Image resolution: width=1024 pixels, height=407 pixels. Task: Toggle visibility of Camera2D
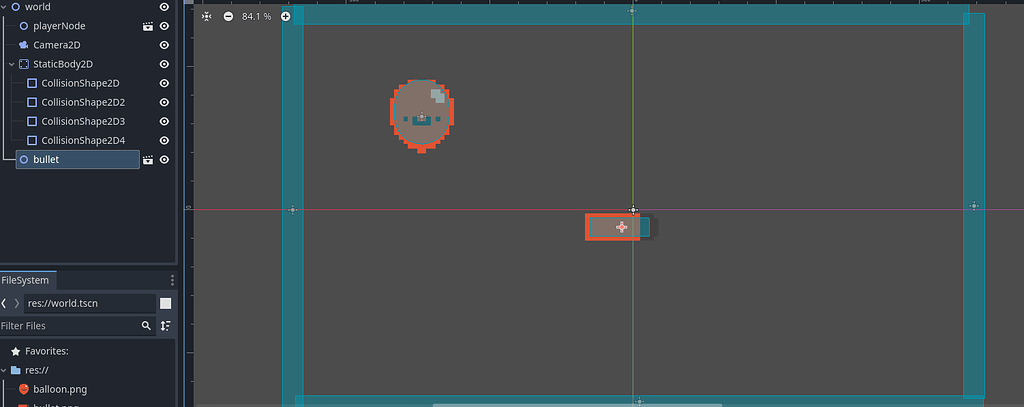click(x=165, y=45)
